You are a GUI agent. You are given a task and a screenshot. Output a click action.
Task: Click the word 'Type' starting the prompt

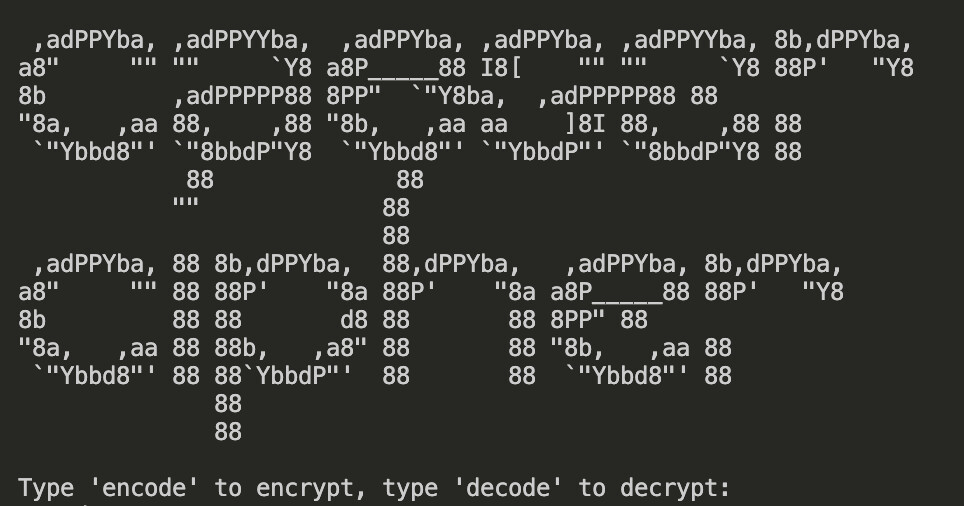[x=46, y=488]
